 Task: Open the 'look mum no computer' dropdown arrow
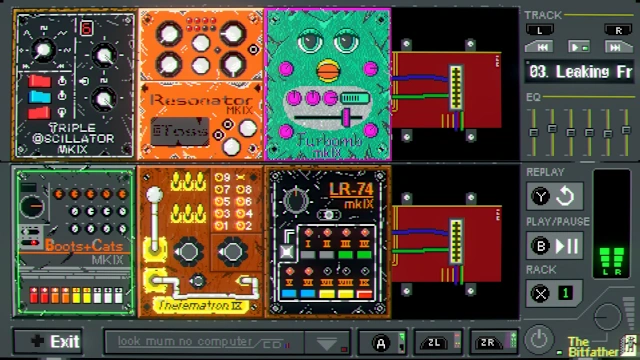tap(327, 343)
